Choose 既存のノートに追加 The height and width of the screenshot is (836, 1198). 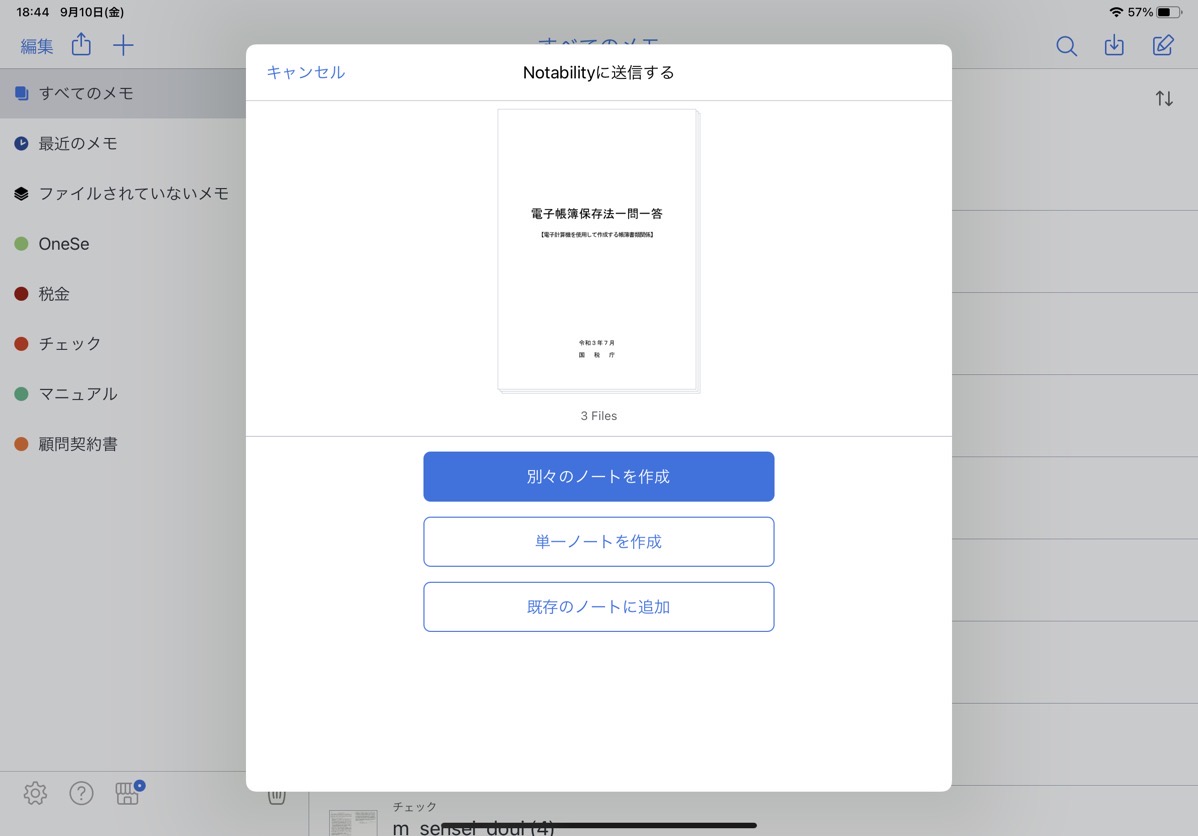click(598, 607)
